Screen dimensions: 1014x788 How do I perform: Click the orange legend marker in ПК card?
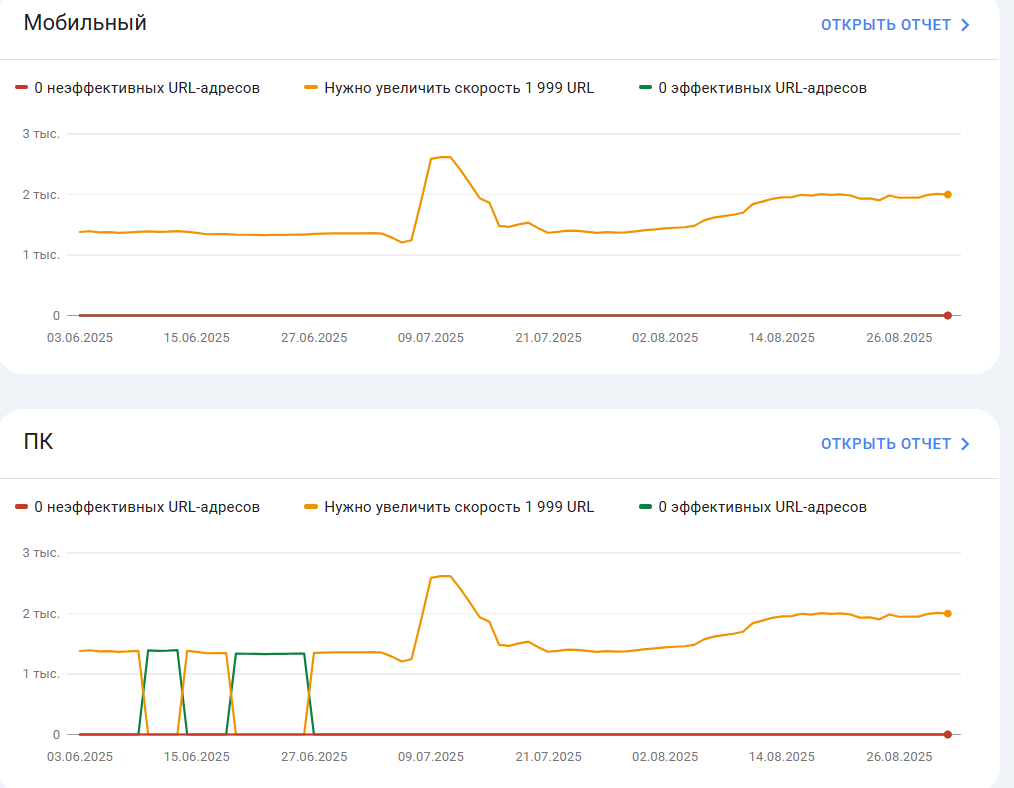[x=311, y=506]
